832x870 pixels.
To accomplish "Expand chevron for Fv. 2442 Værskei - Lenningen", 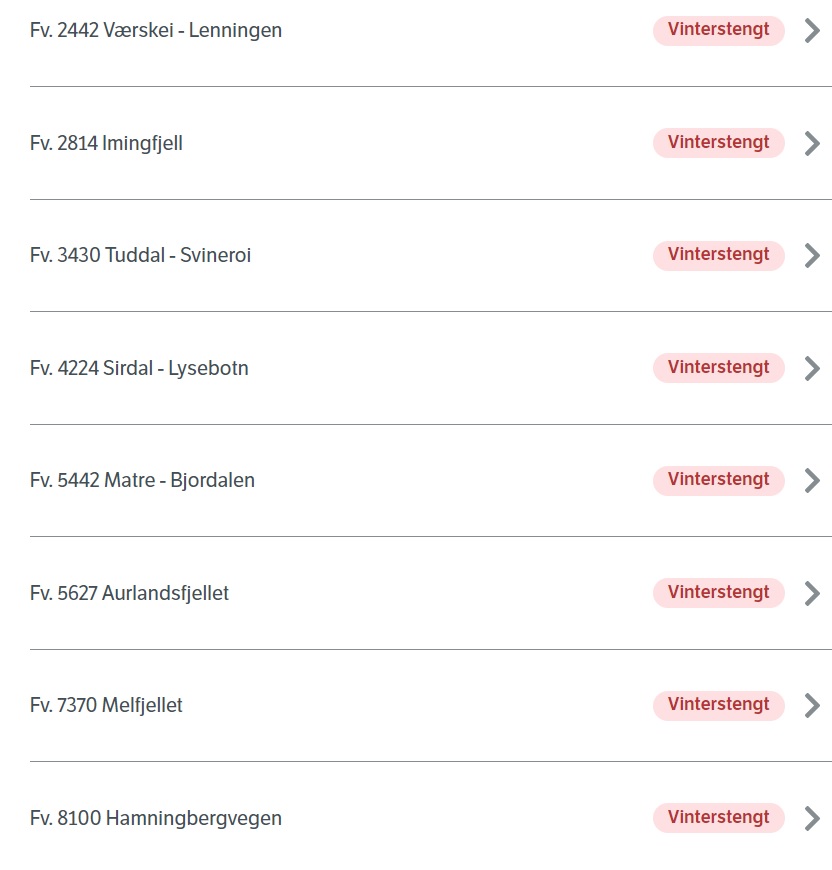I will [812, 31].
